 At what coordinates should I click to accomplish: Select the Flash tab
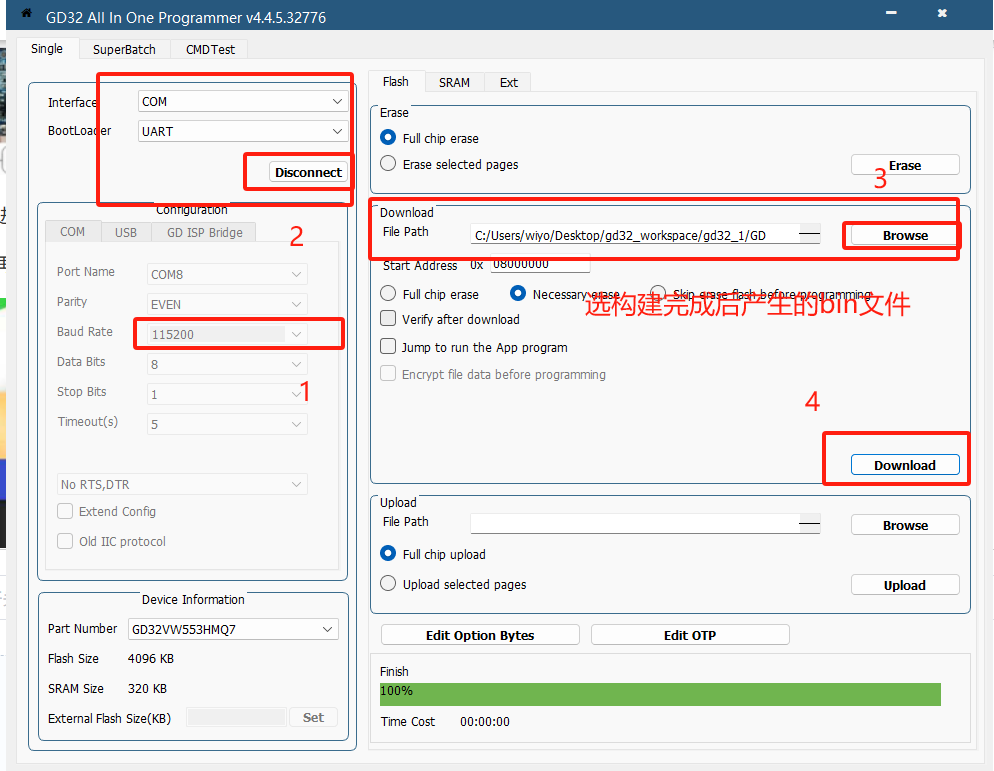click(x=396, y=82)
